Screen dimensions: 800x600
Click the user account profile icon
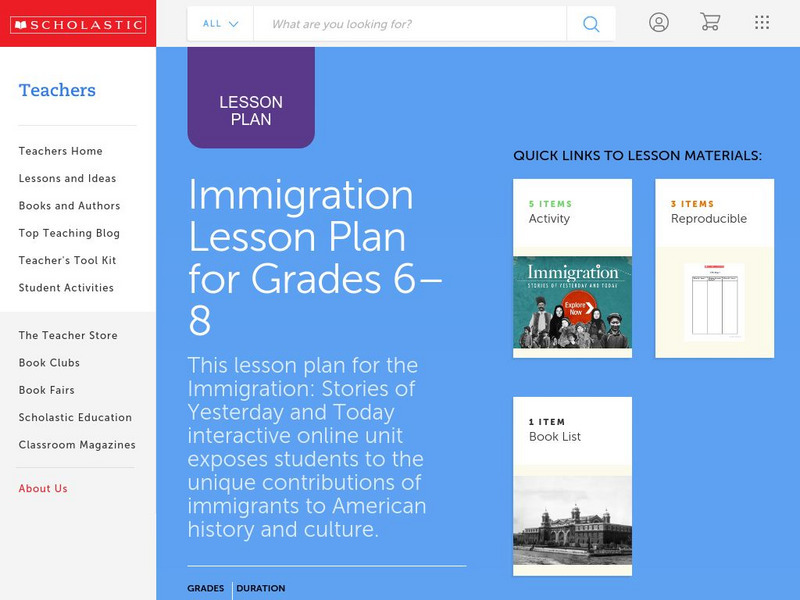coord(659,23)
